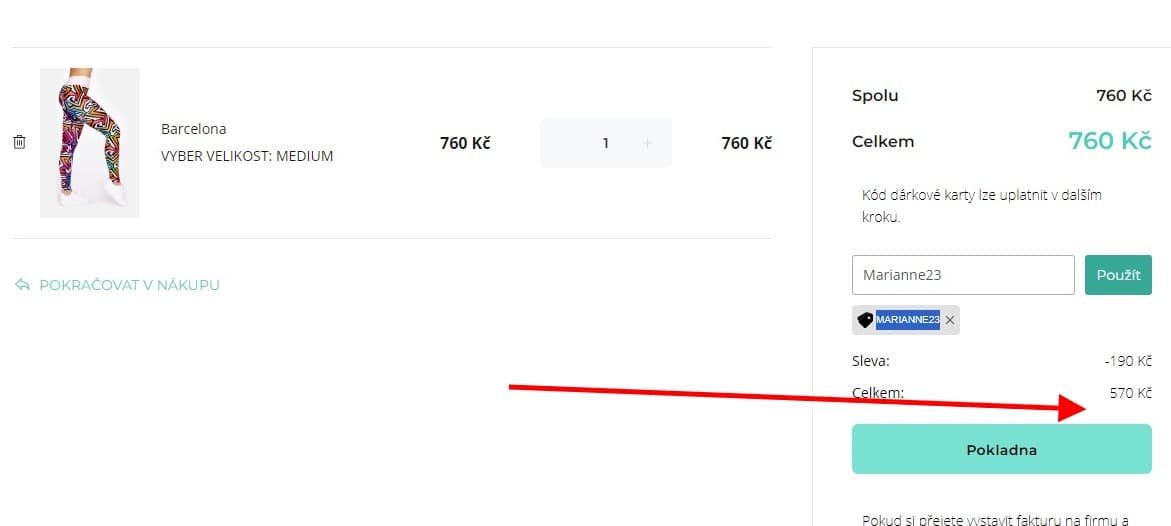Viewport: 1171px width, 526px height.
Task: Click the back arrow icon beside Pokračovat v nákupu
Action: click(22, 285)
